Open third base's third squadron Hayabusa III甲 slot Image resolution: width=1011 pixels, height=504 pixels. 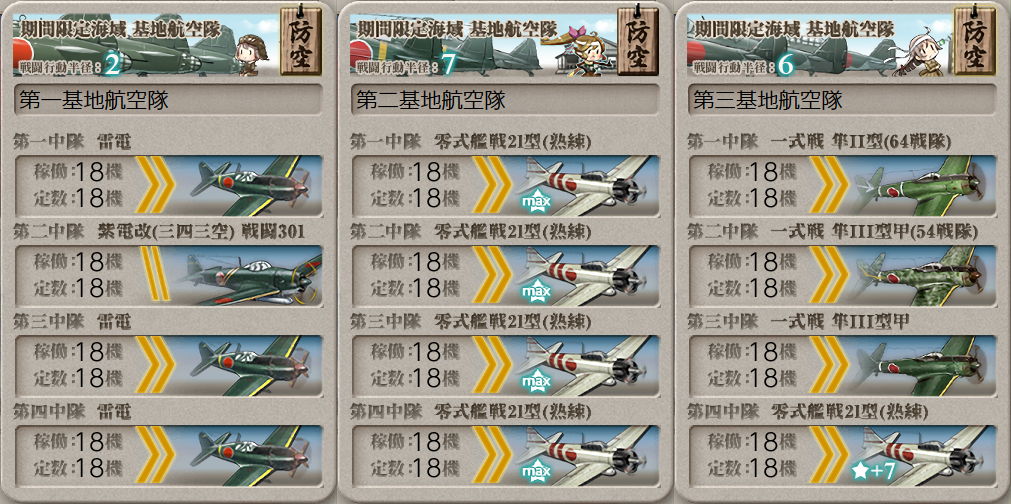842,365
